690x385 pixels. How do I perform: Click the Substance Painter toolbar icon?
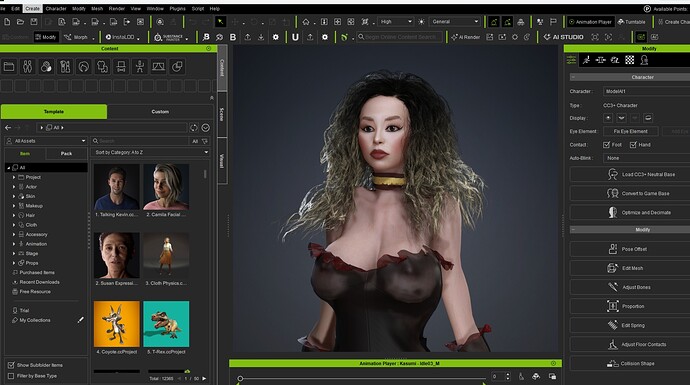170,37
